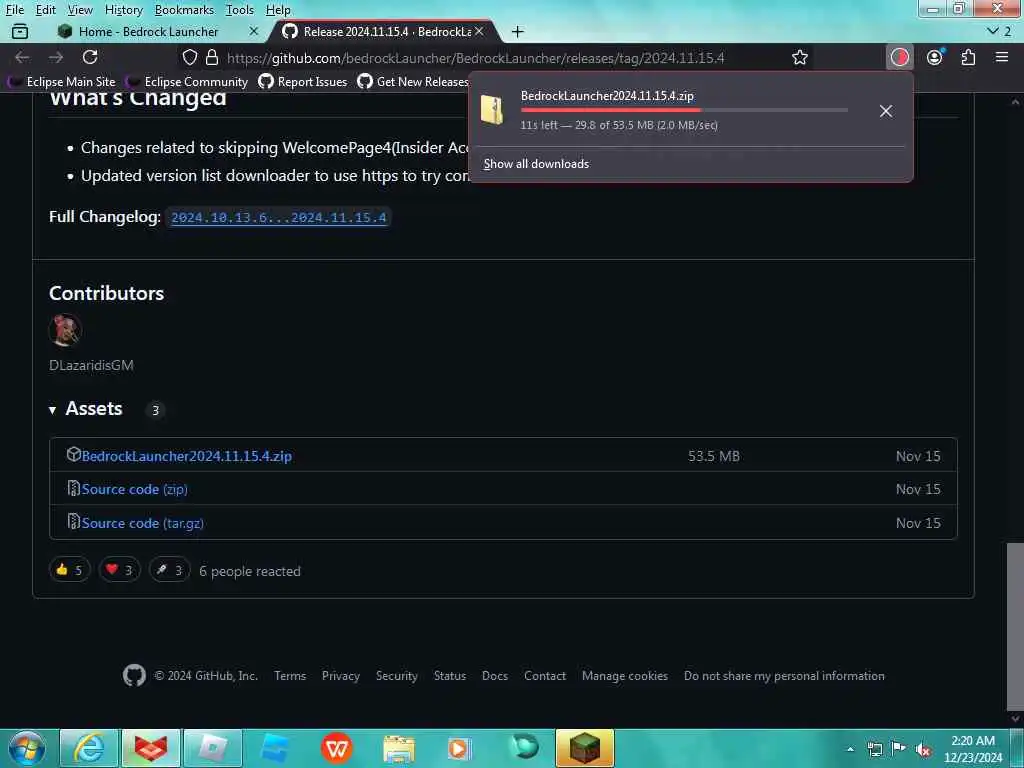Reload the page with the refresh icon
This screenshot has width=1024, height=768.
(90, 57)
